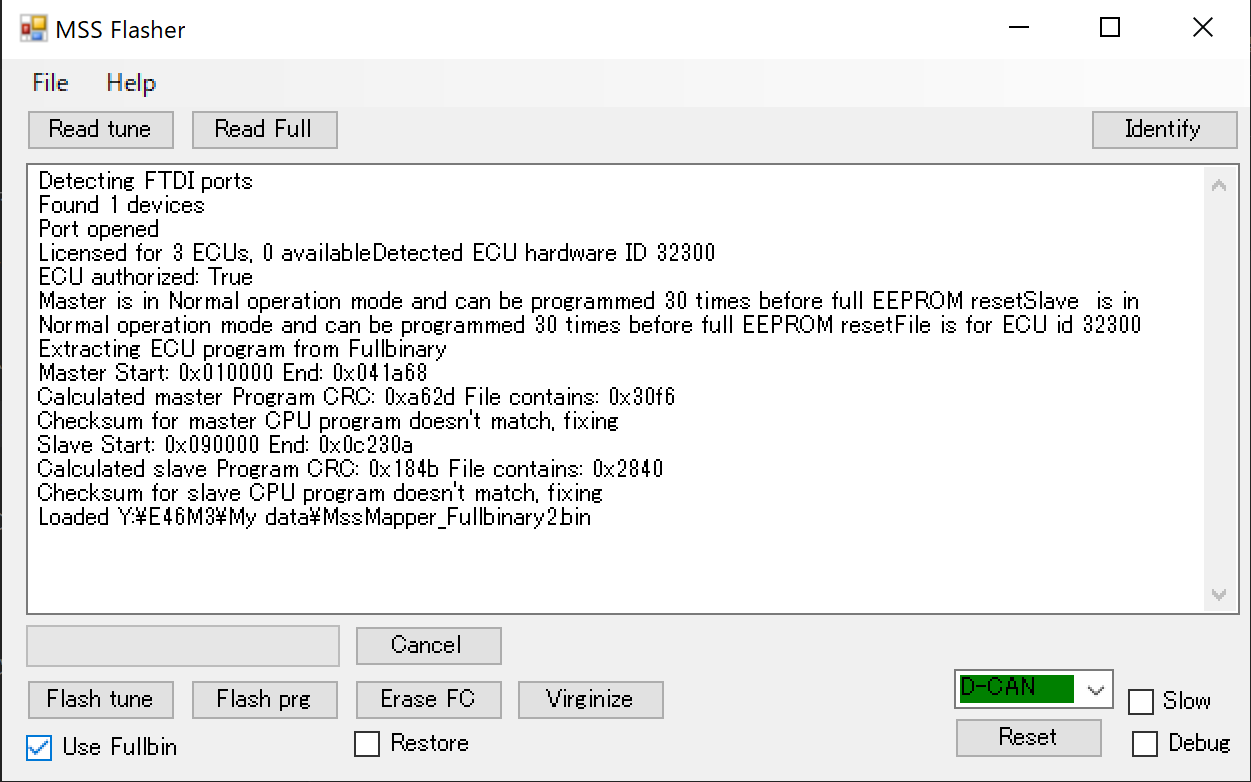The image size is (1251, 782).
Task: Click the empty progress bar
Action: (183, 645)
